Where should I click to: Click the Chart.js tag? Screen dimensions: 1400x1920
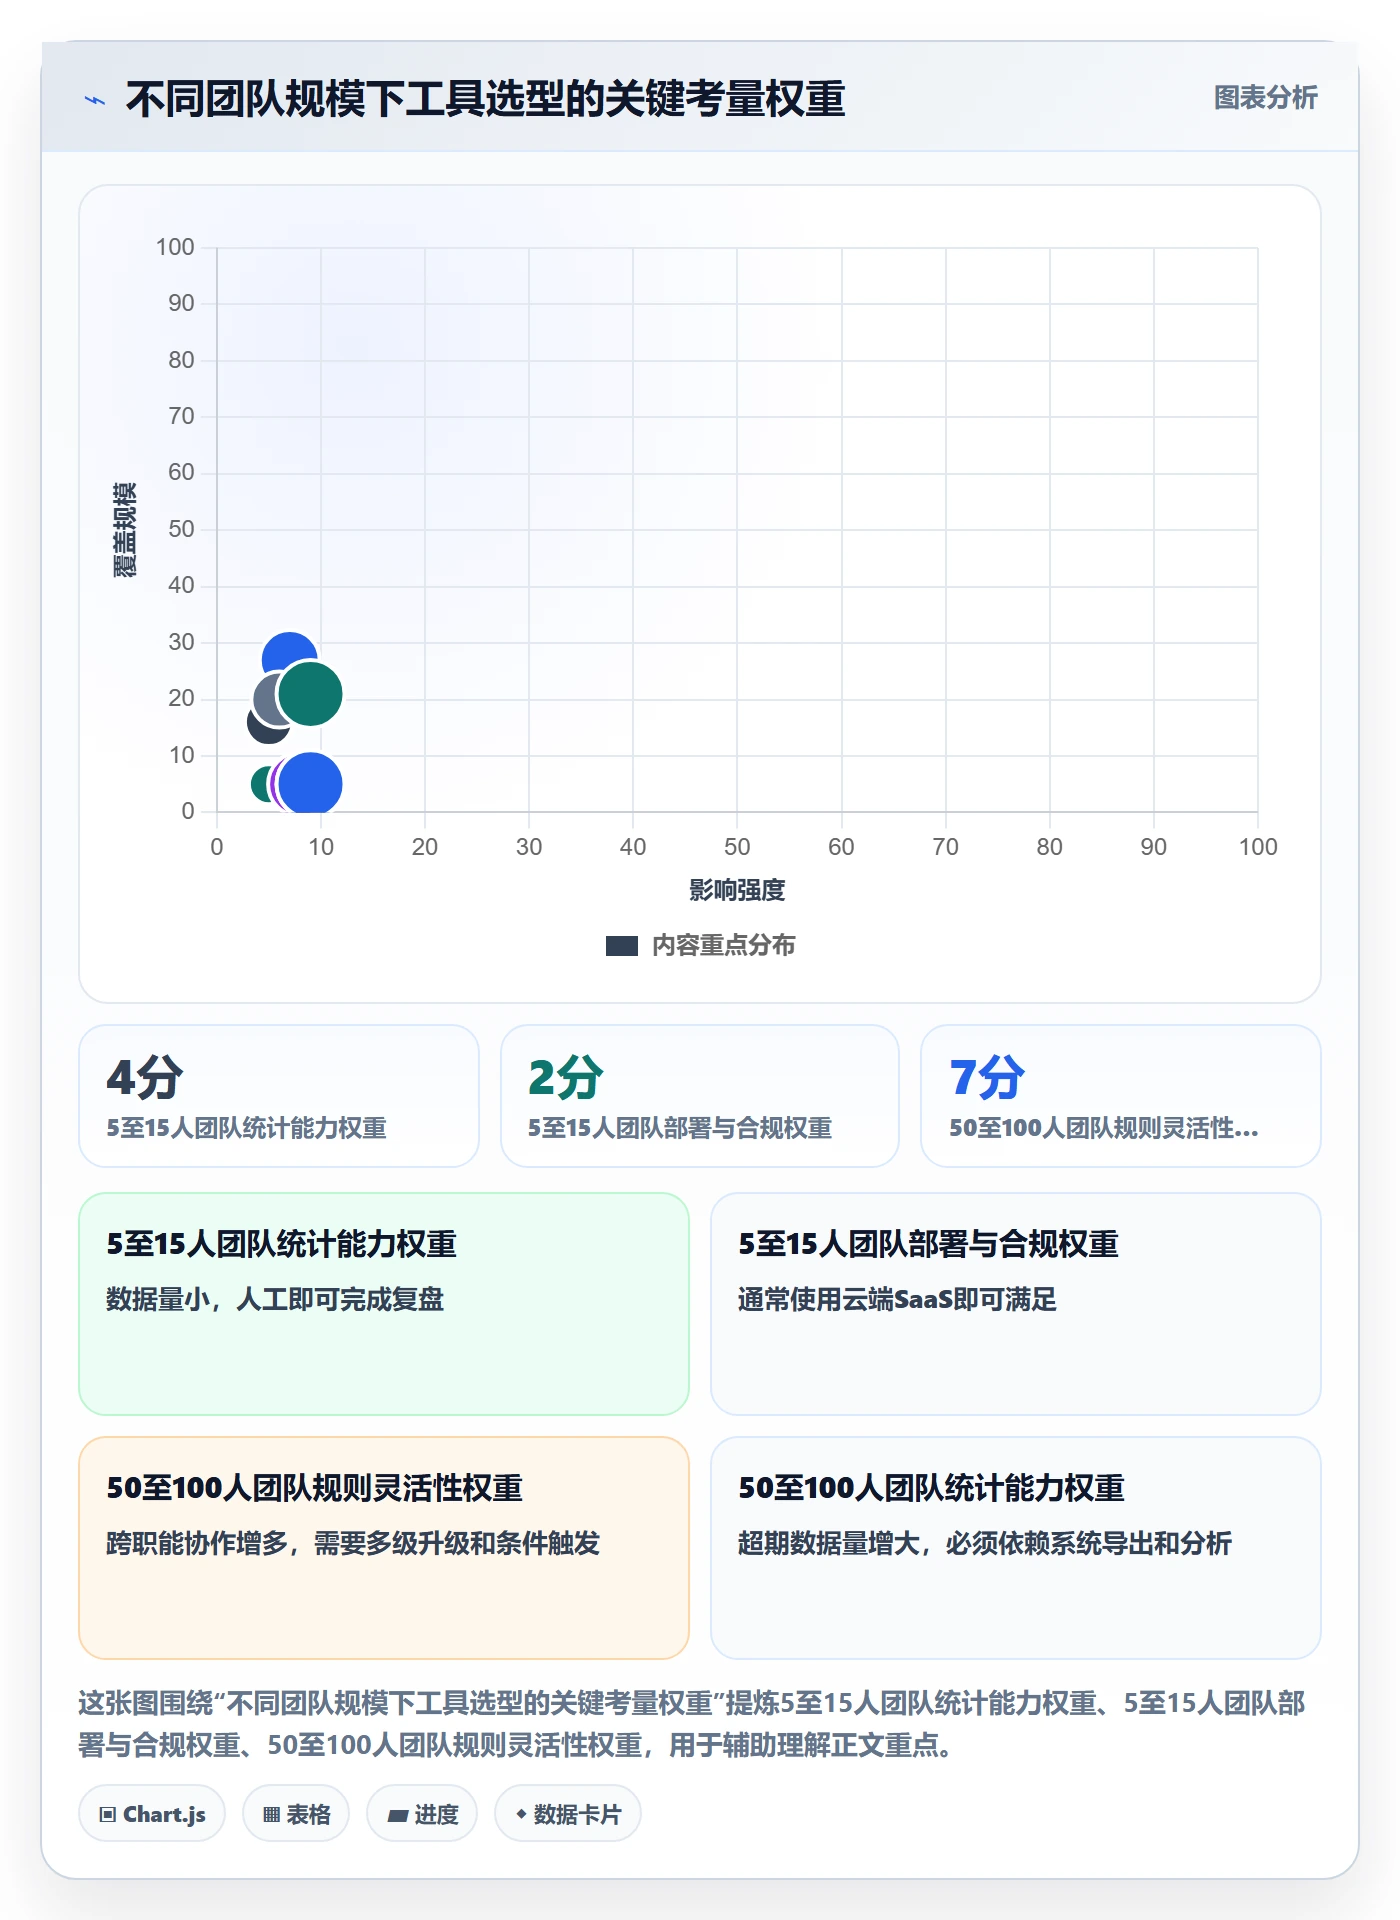click(152, 1814)
